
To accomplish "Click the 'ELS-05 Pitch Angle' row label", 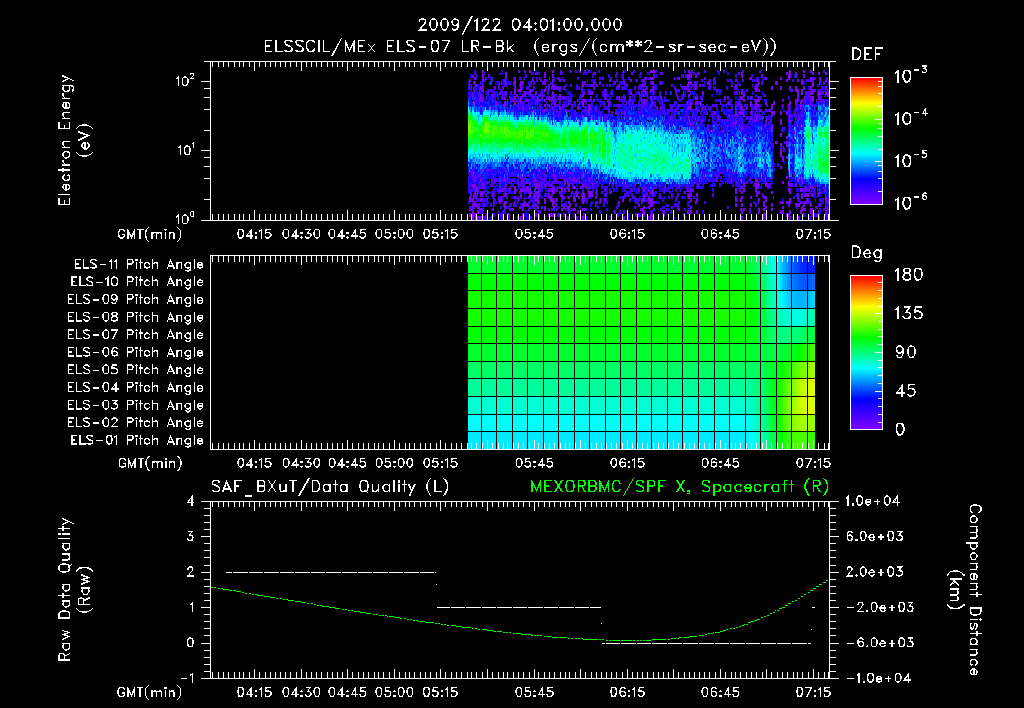I will coord(136,370).
